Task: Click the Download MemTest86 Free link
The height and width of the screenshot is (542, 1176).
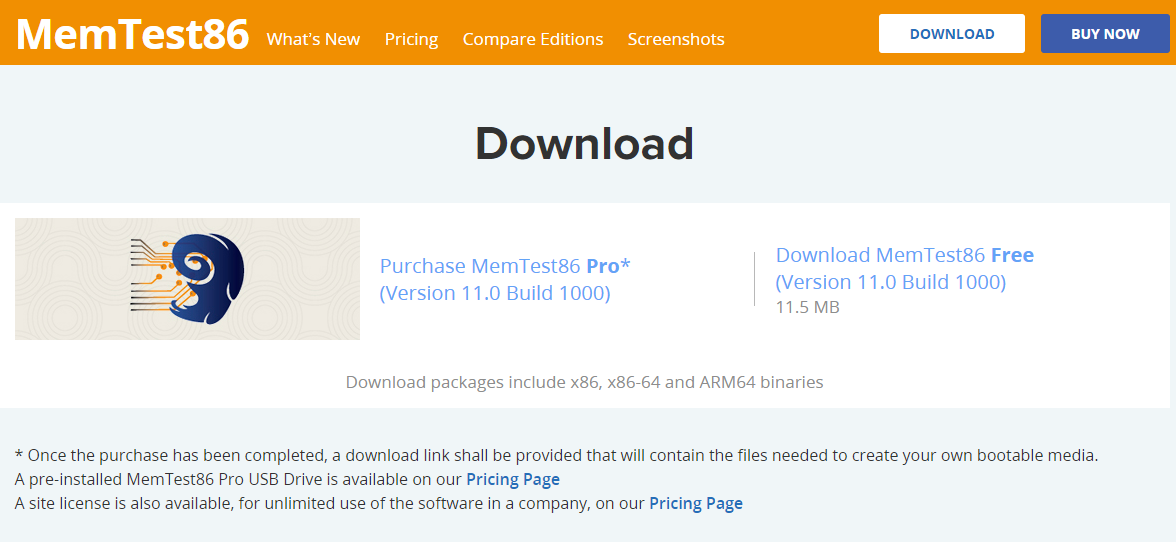Action: [904, 256]
